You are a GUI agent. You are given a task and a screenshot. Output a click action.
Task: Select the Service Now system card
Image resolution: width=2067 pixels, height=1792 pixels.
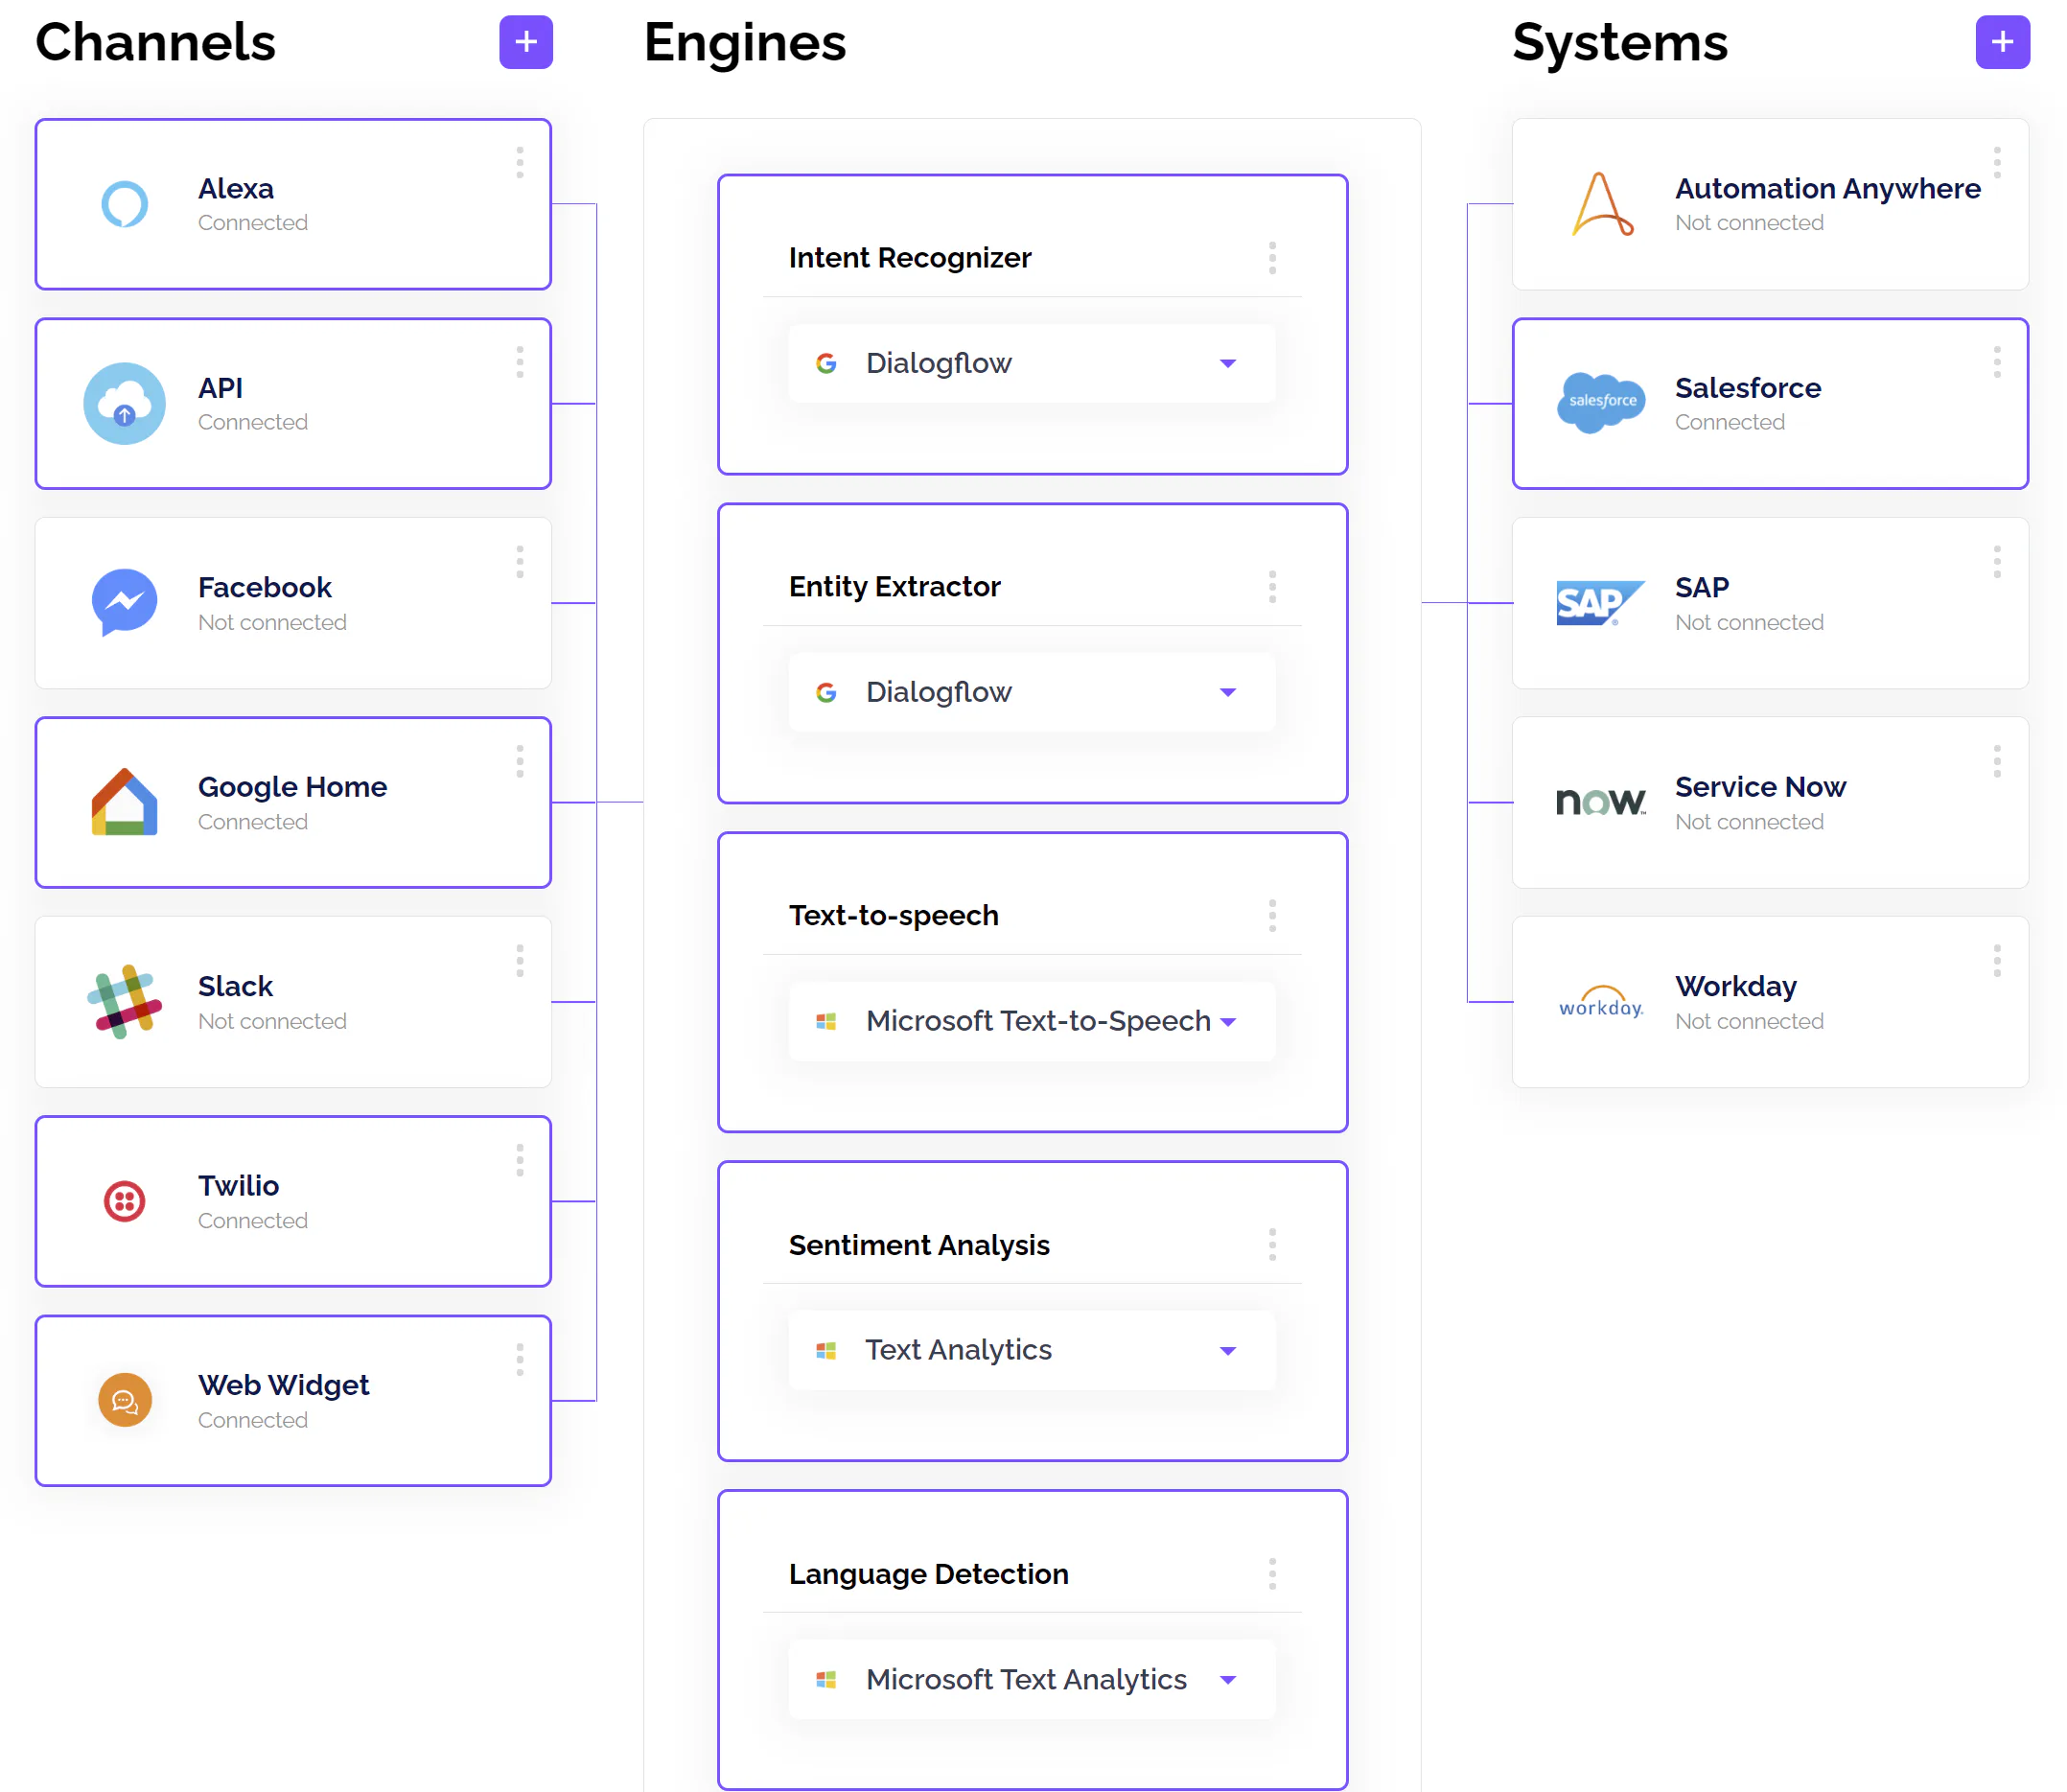coord(1770,802)
